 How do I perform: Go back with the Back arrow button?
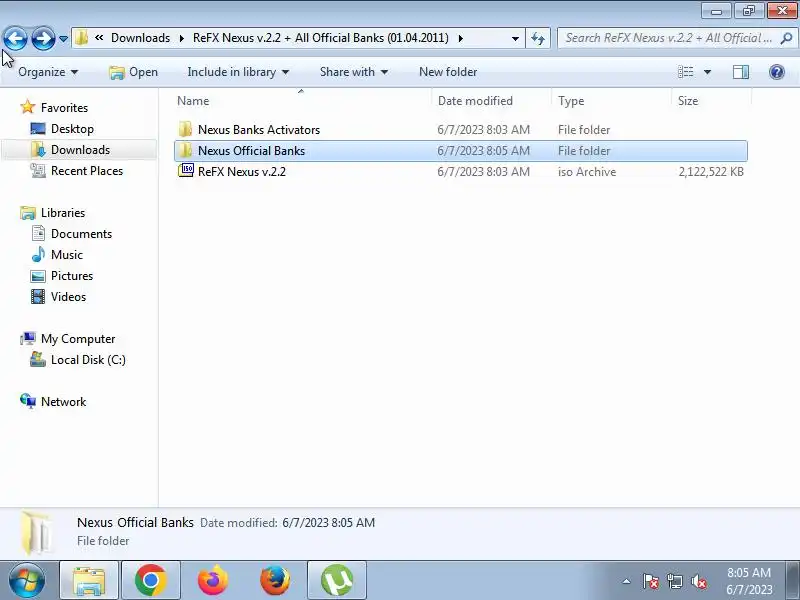tap(15, 38)
